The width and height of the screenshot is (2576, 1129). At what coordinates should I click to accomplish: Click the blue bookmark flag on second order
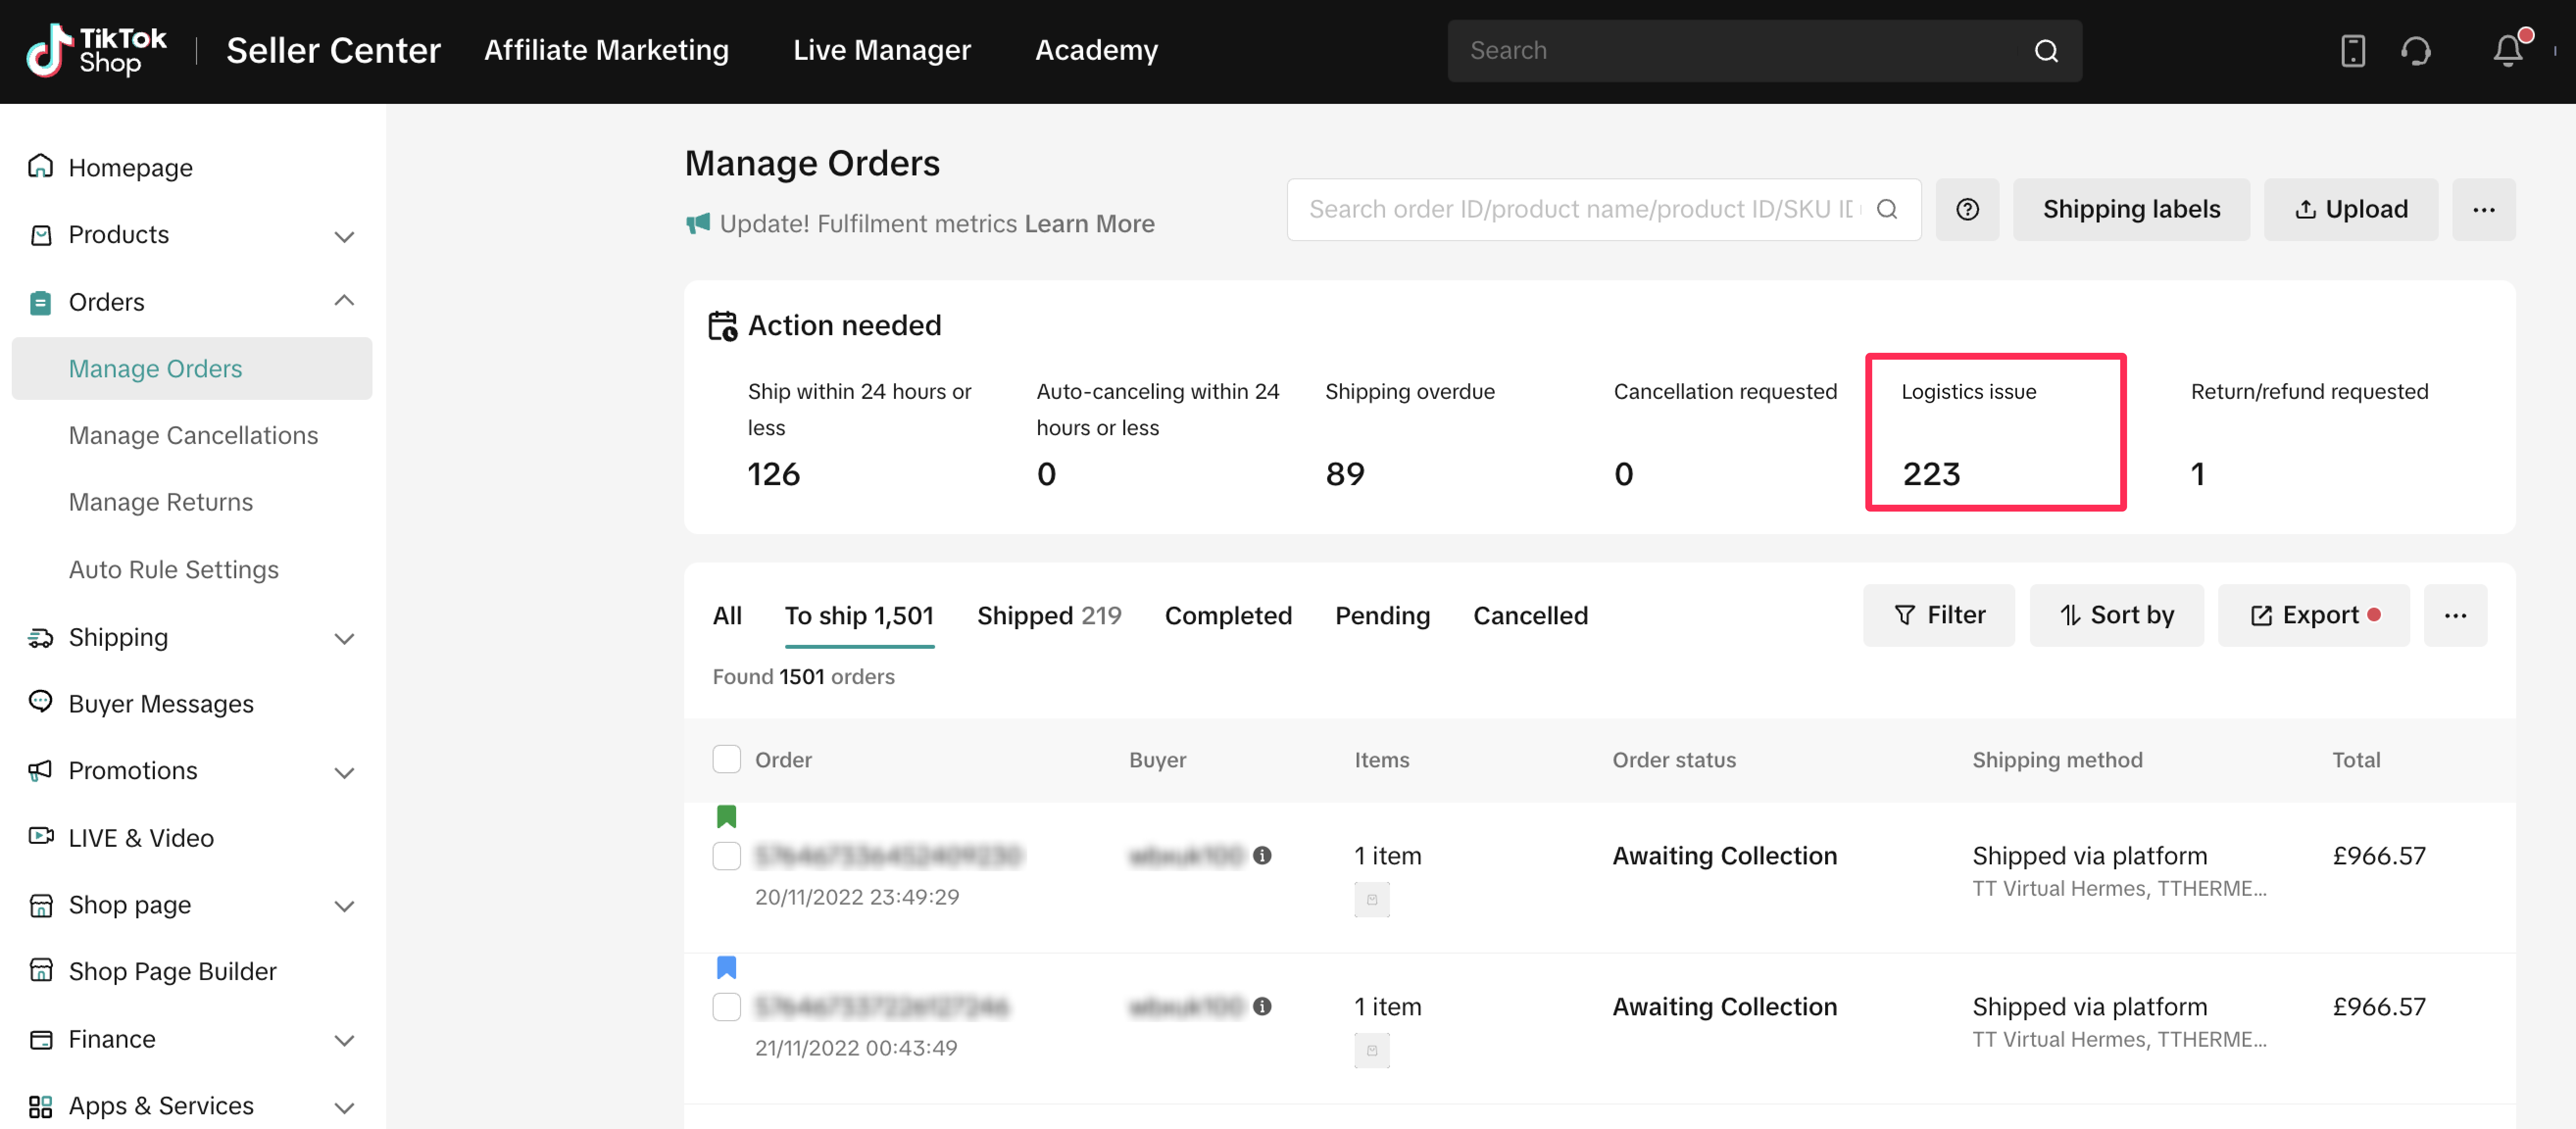tap(726, 967)
